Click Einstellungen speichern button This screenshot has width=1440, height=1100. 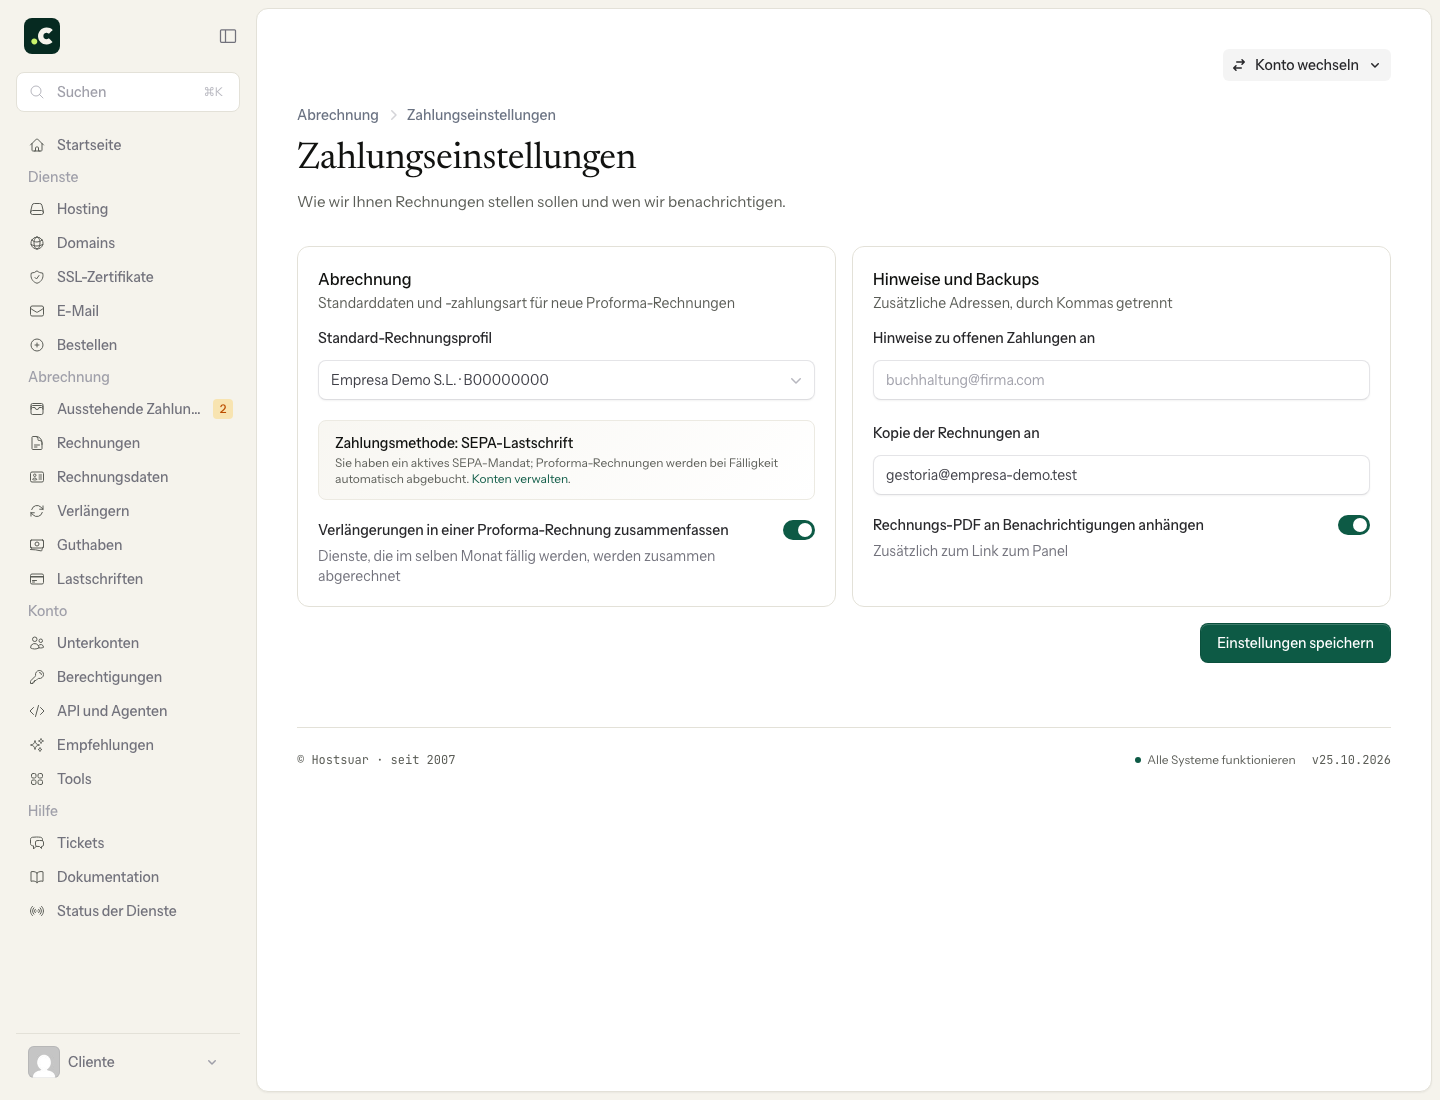[1295, 643]
